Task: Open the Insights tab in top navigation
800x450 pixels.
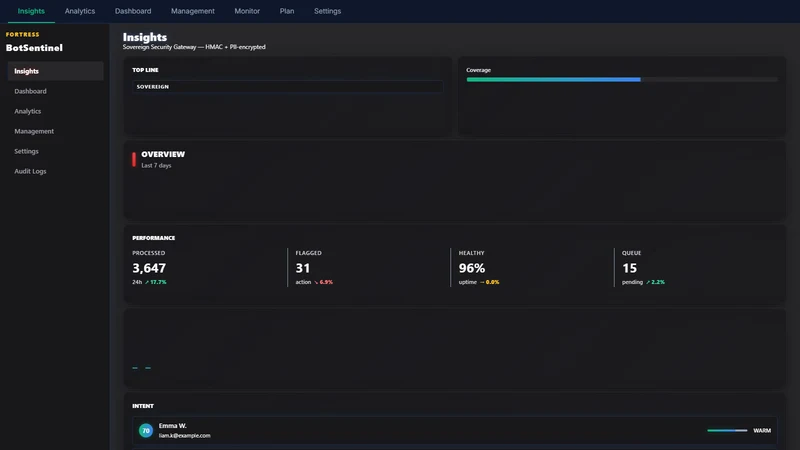Action: pos(31,11)
